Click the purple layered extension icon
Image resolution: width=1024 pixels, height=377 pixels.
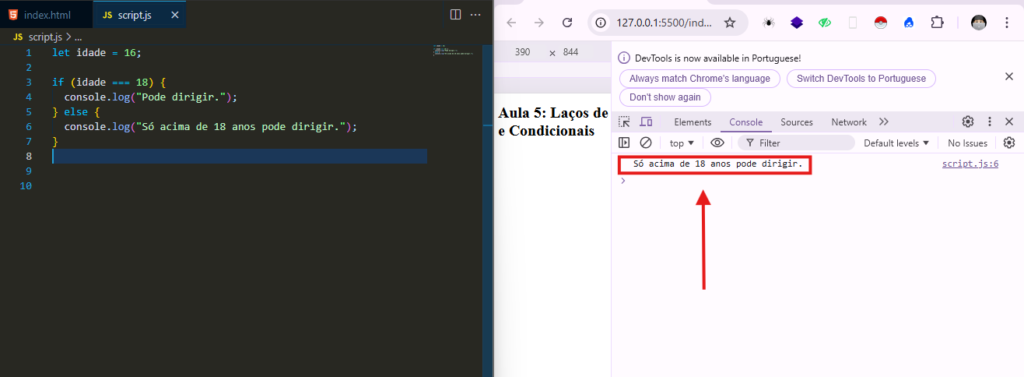pyautogui.click(x=796, y=23)
